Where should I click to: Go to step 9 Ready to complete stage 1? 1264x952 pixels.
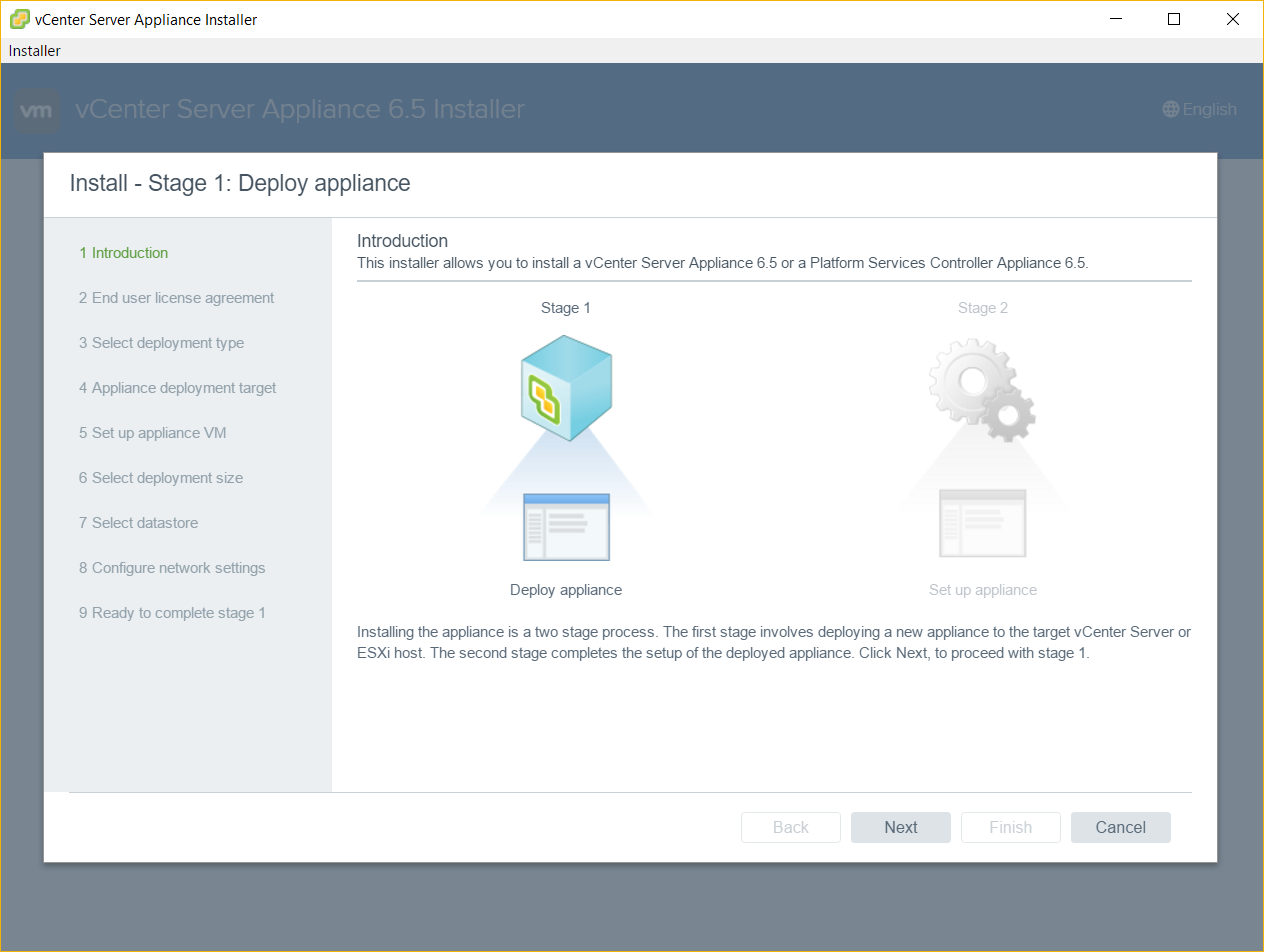click(173, 613)
